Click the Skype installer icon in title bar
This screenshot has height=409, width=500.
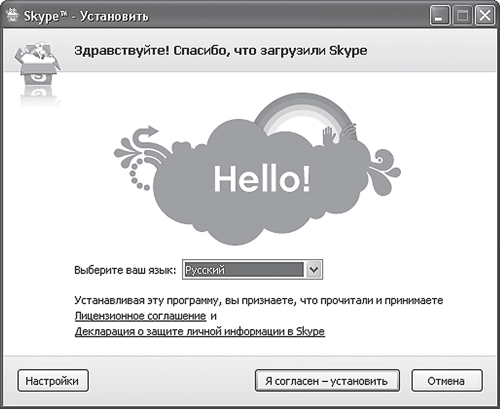point(12,15)
